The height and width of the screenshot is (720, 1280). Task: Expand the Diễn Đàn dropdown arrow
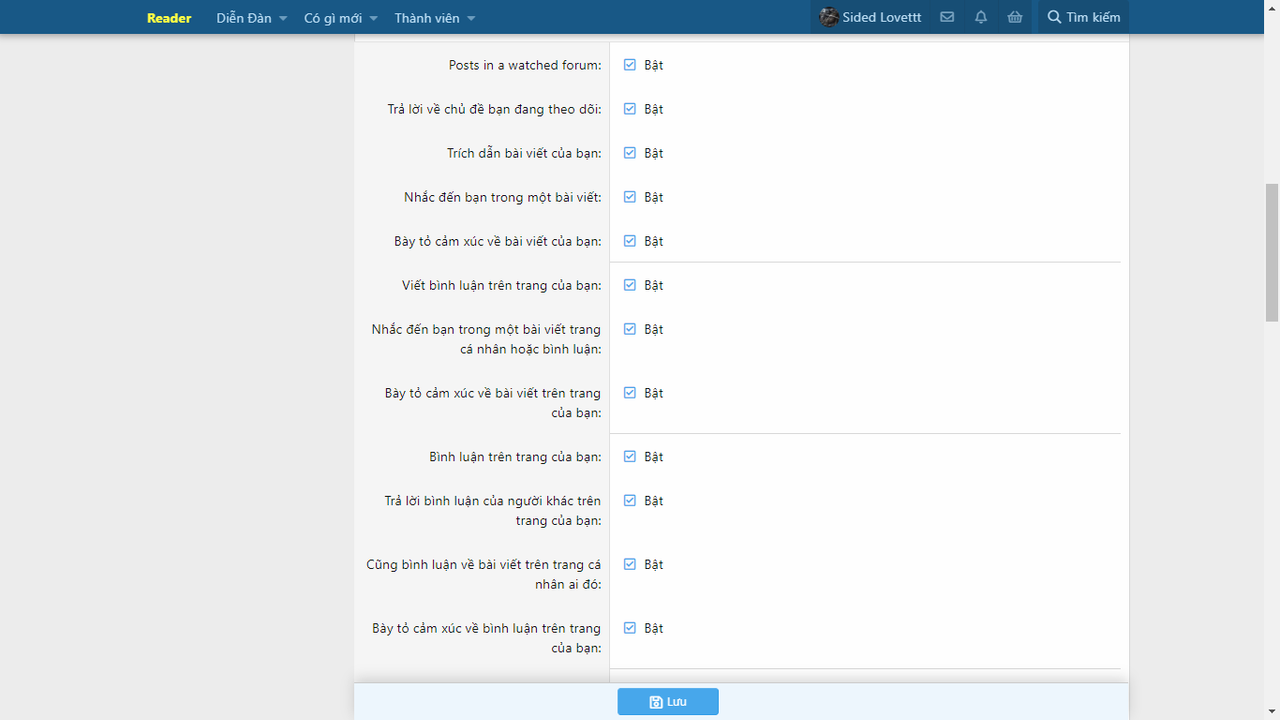click(283, 19)
